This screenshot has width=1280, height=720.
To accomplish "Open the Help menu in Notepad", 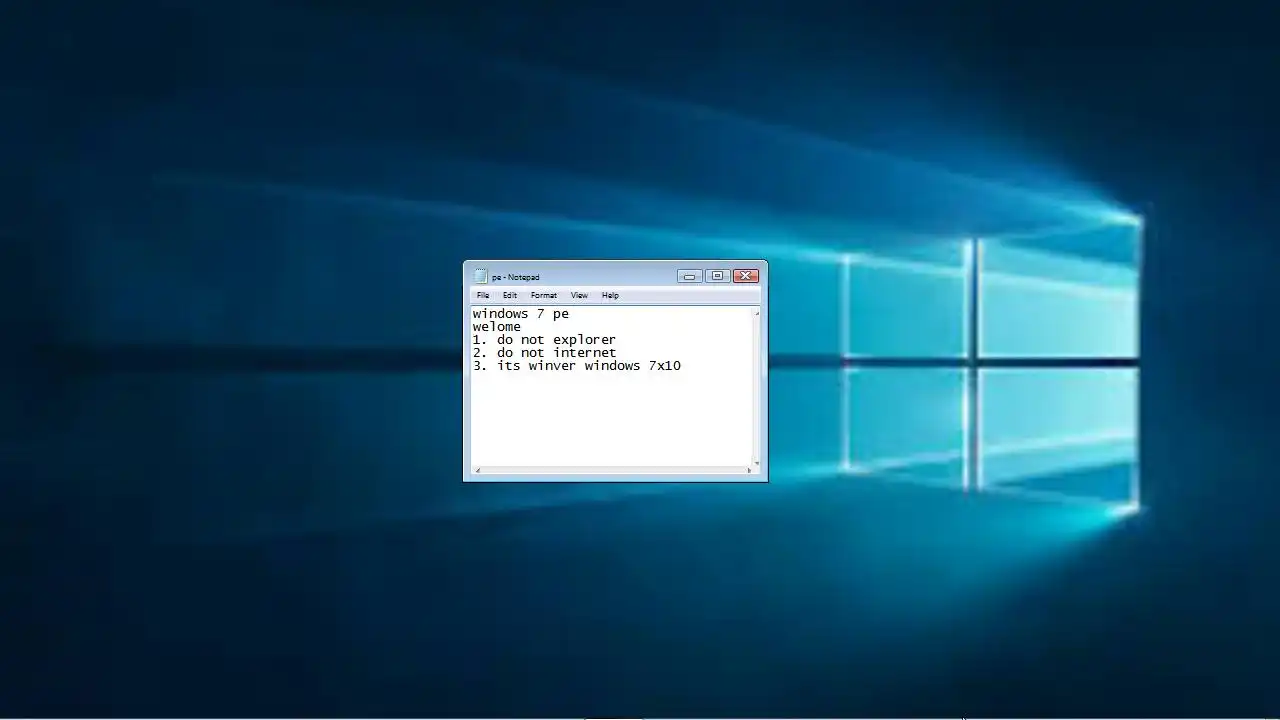I will click(610, 295).
